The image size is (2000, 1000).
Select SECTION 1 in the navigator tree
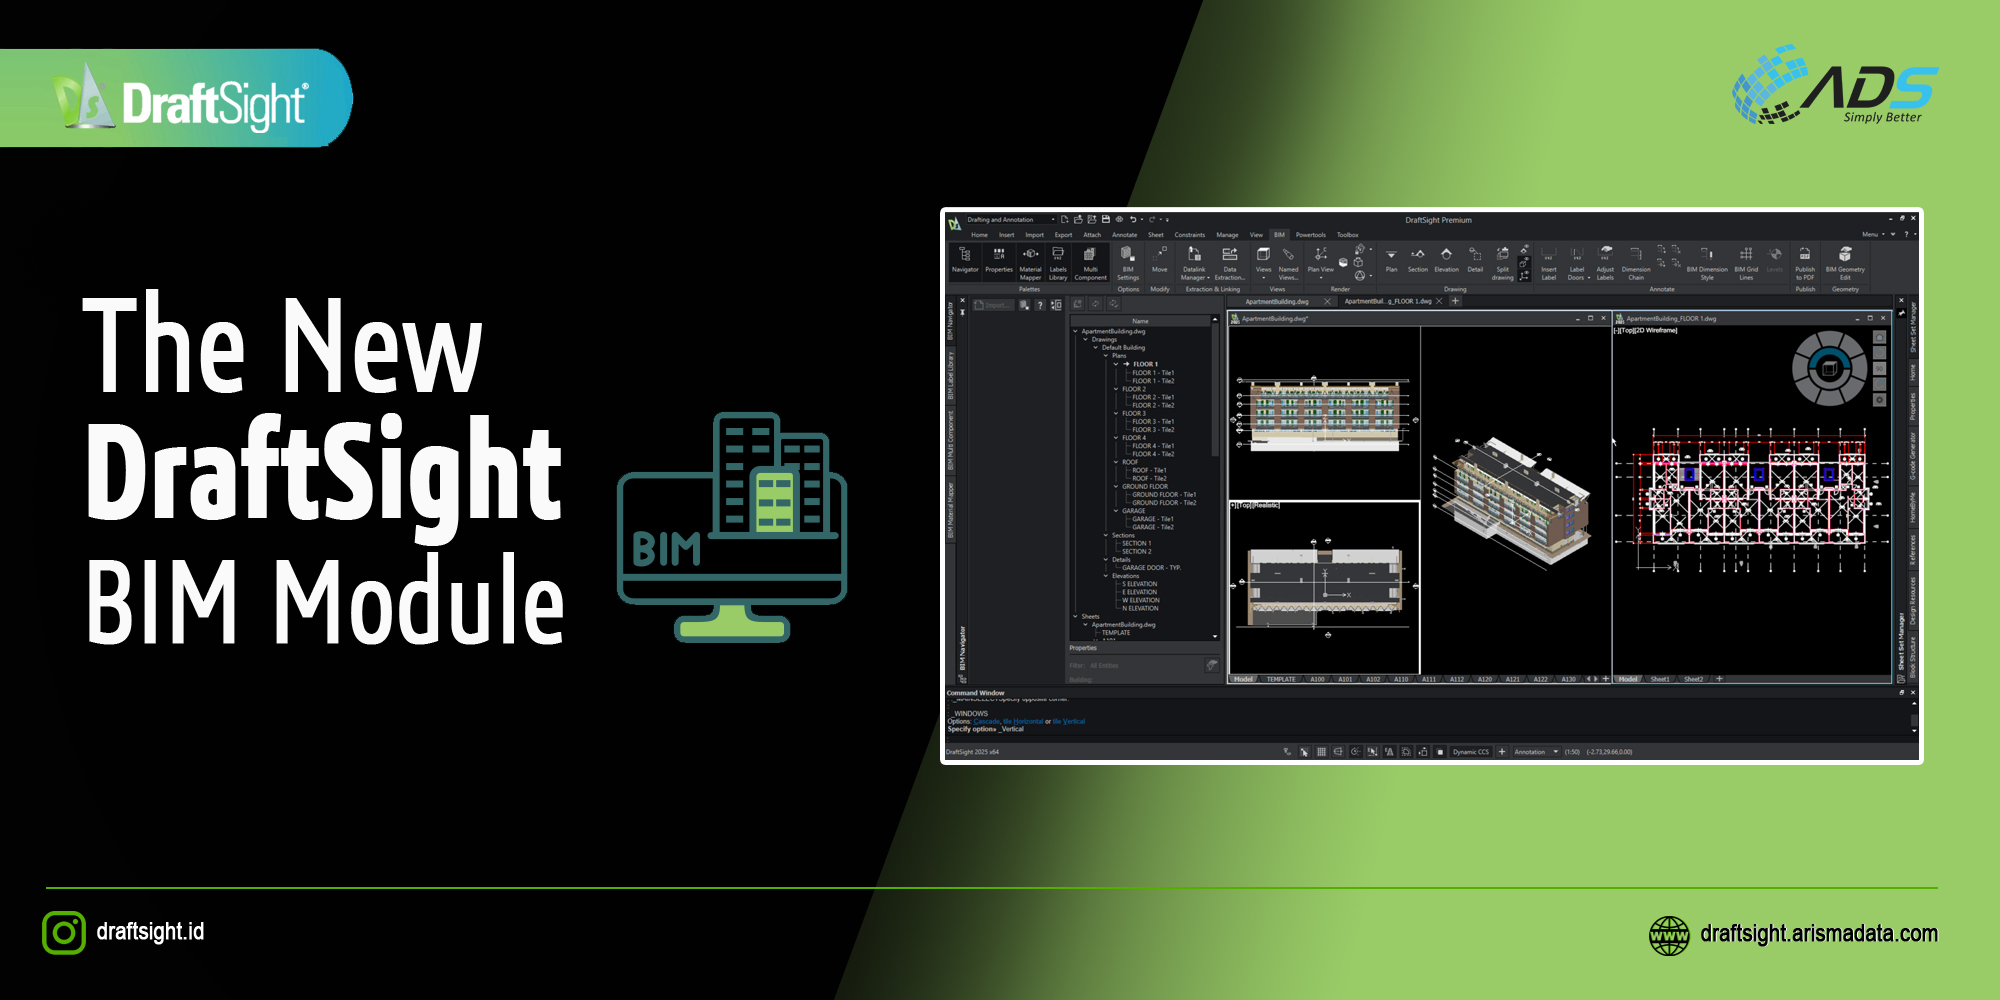point(1136,543)
